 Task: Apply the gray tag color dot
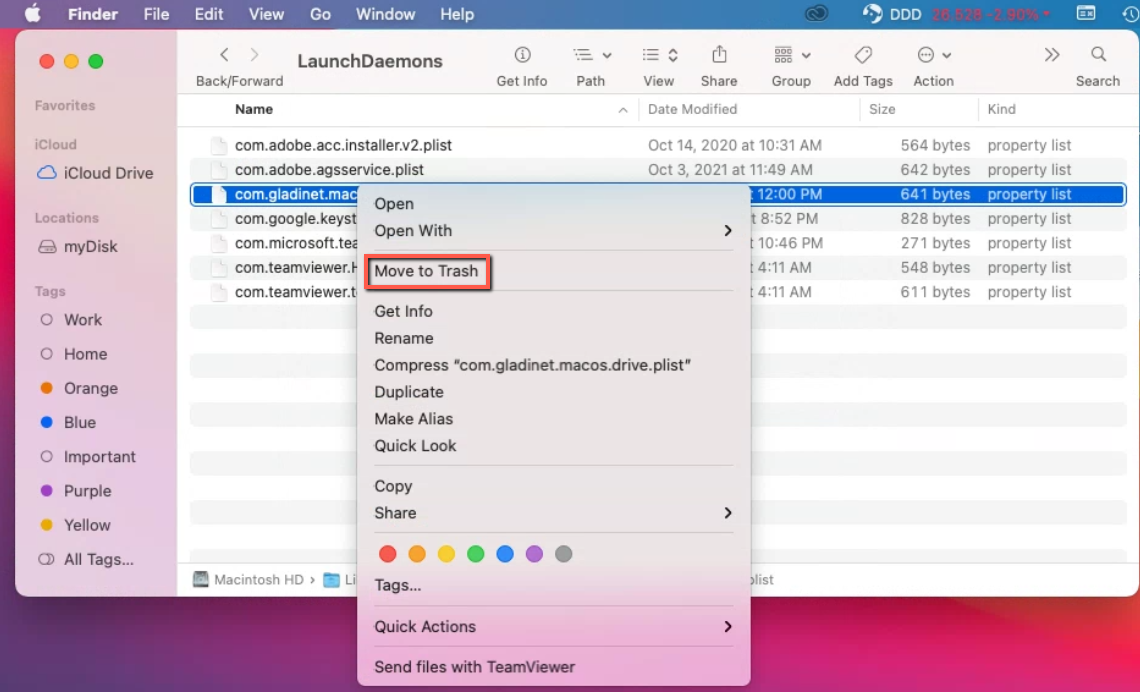[563, 554]
